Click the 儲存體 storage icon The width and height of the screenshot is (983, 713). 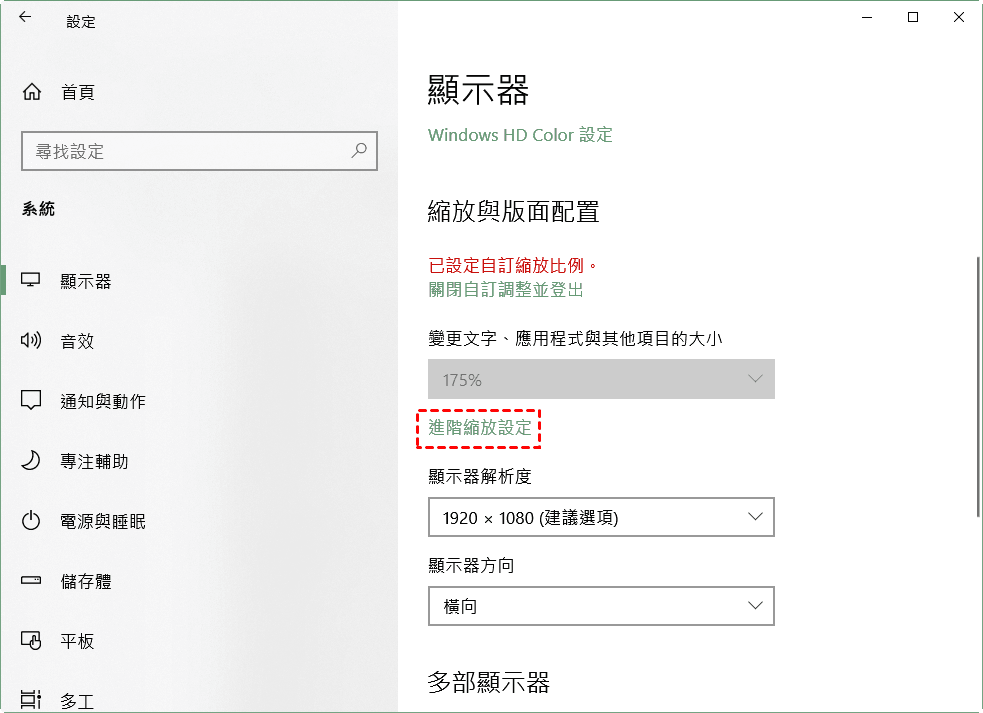[31, 581]
